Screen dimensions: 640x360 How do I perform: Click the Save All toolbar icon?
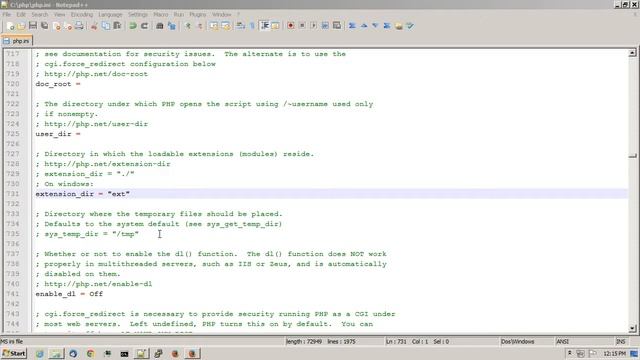[44, 26]
